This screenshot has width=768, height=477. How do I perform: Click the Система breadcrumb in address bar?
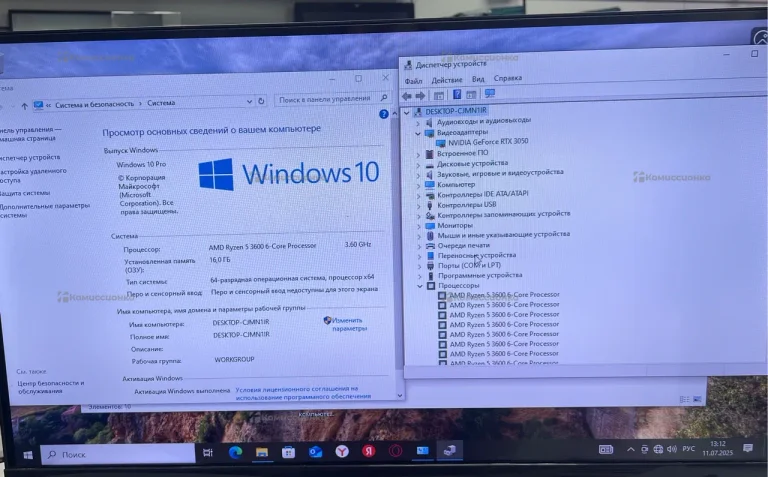point(161,103)
